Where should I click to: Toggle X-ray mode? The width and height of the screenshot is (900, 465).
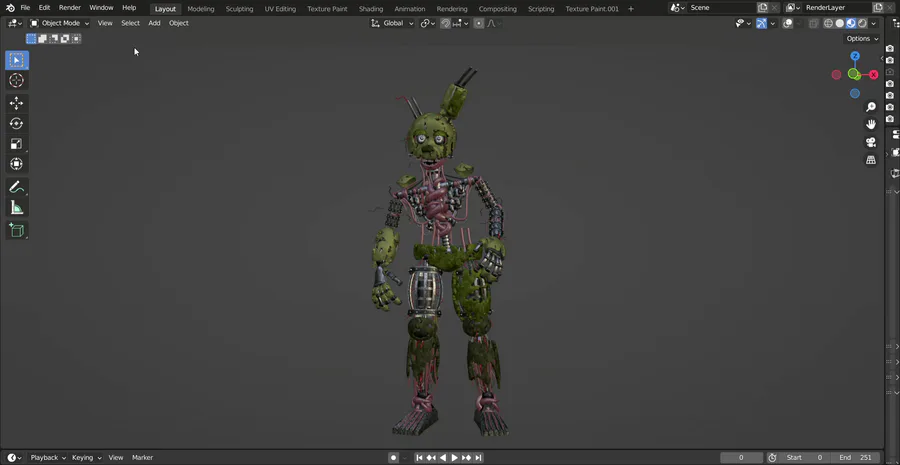[813, 24]
